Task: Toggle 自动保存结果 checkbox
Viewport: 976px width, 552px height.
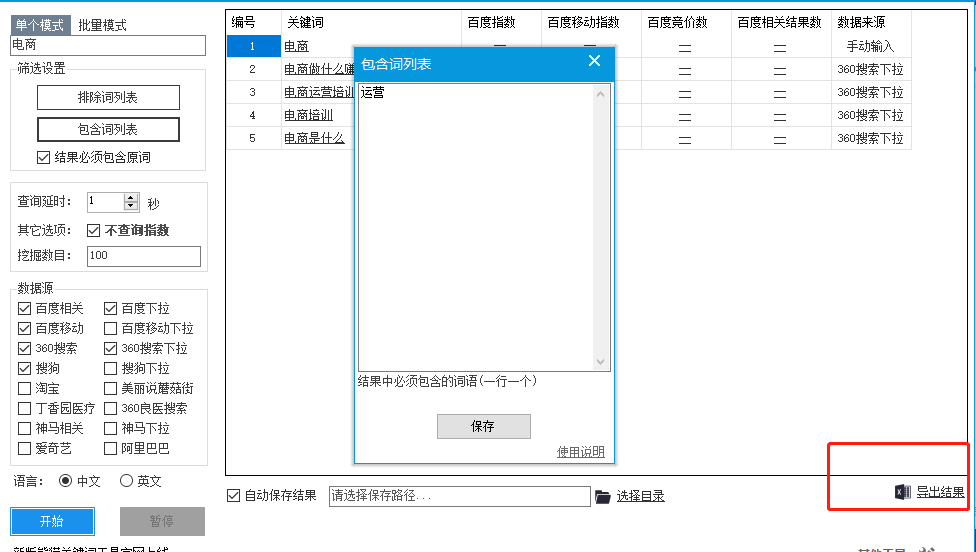Action: click(x=233, y=496)
